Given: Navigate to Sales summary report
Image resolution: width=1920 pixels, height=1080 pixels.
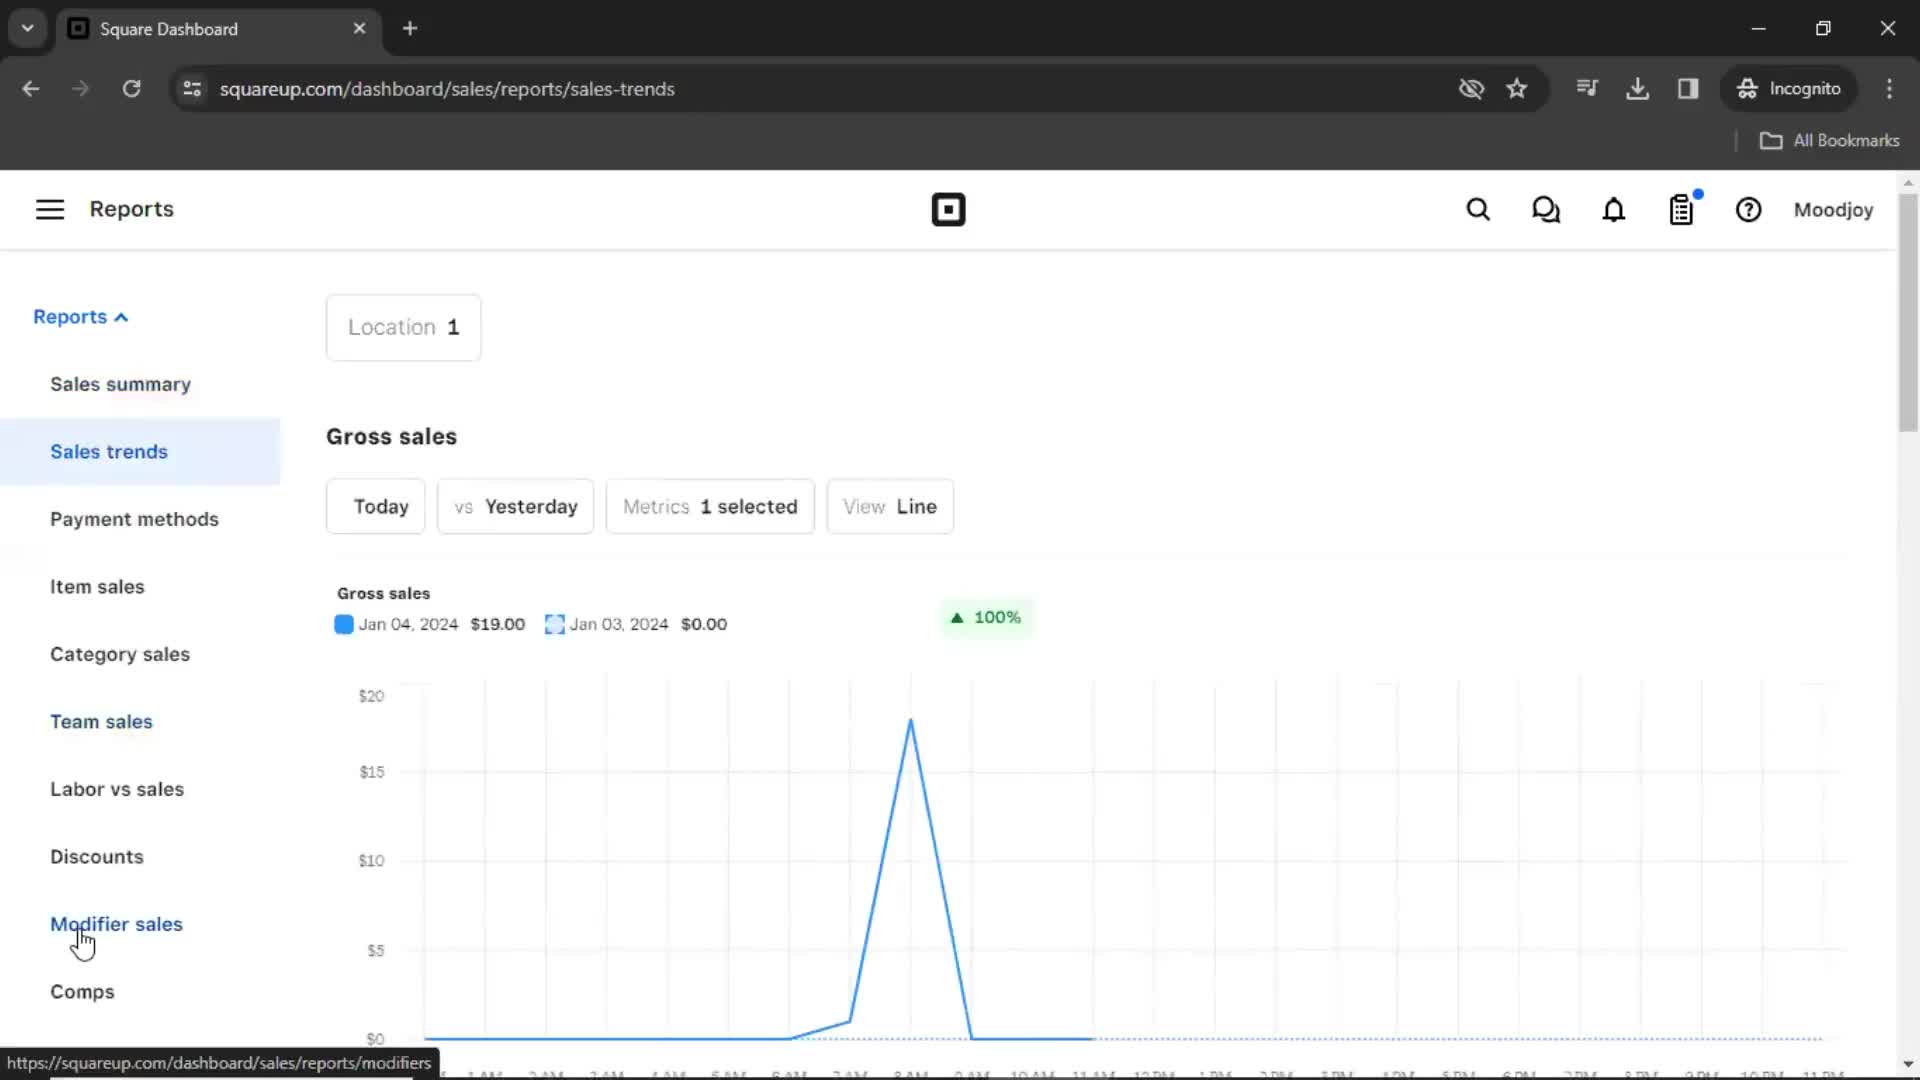Looking at the screenshot, I should 120,384.
